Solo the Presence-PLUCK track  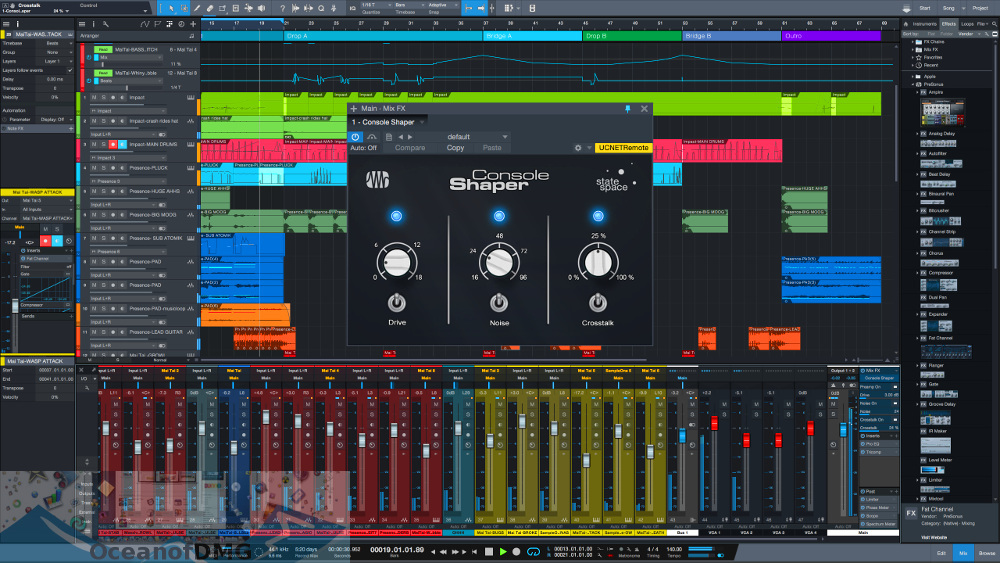pyautogui.click(x=103, y=168)
